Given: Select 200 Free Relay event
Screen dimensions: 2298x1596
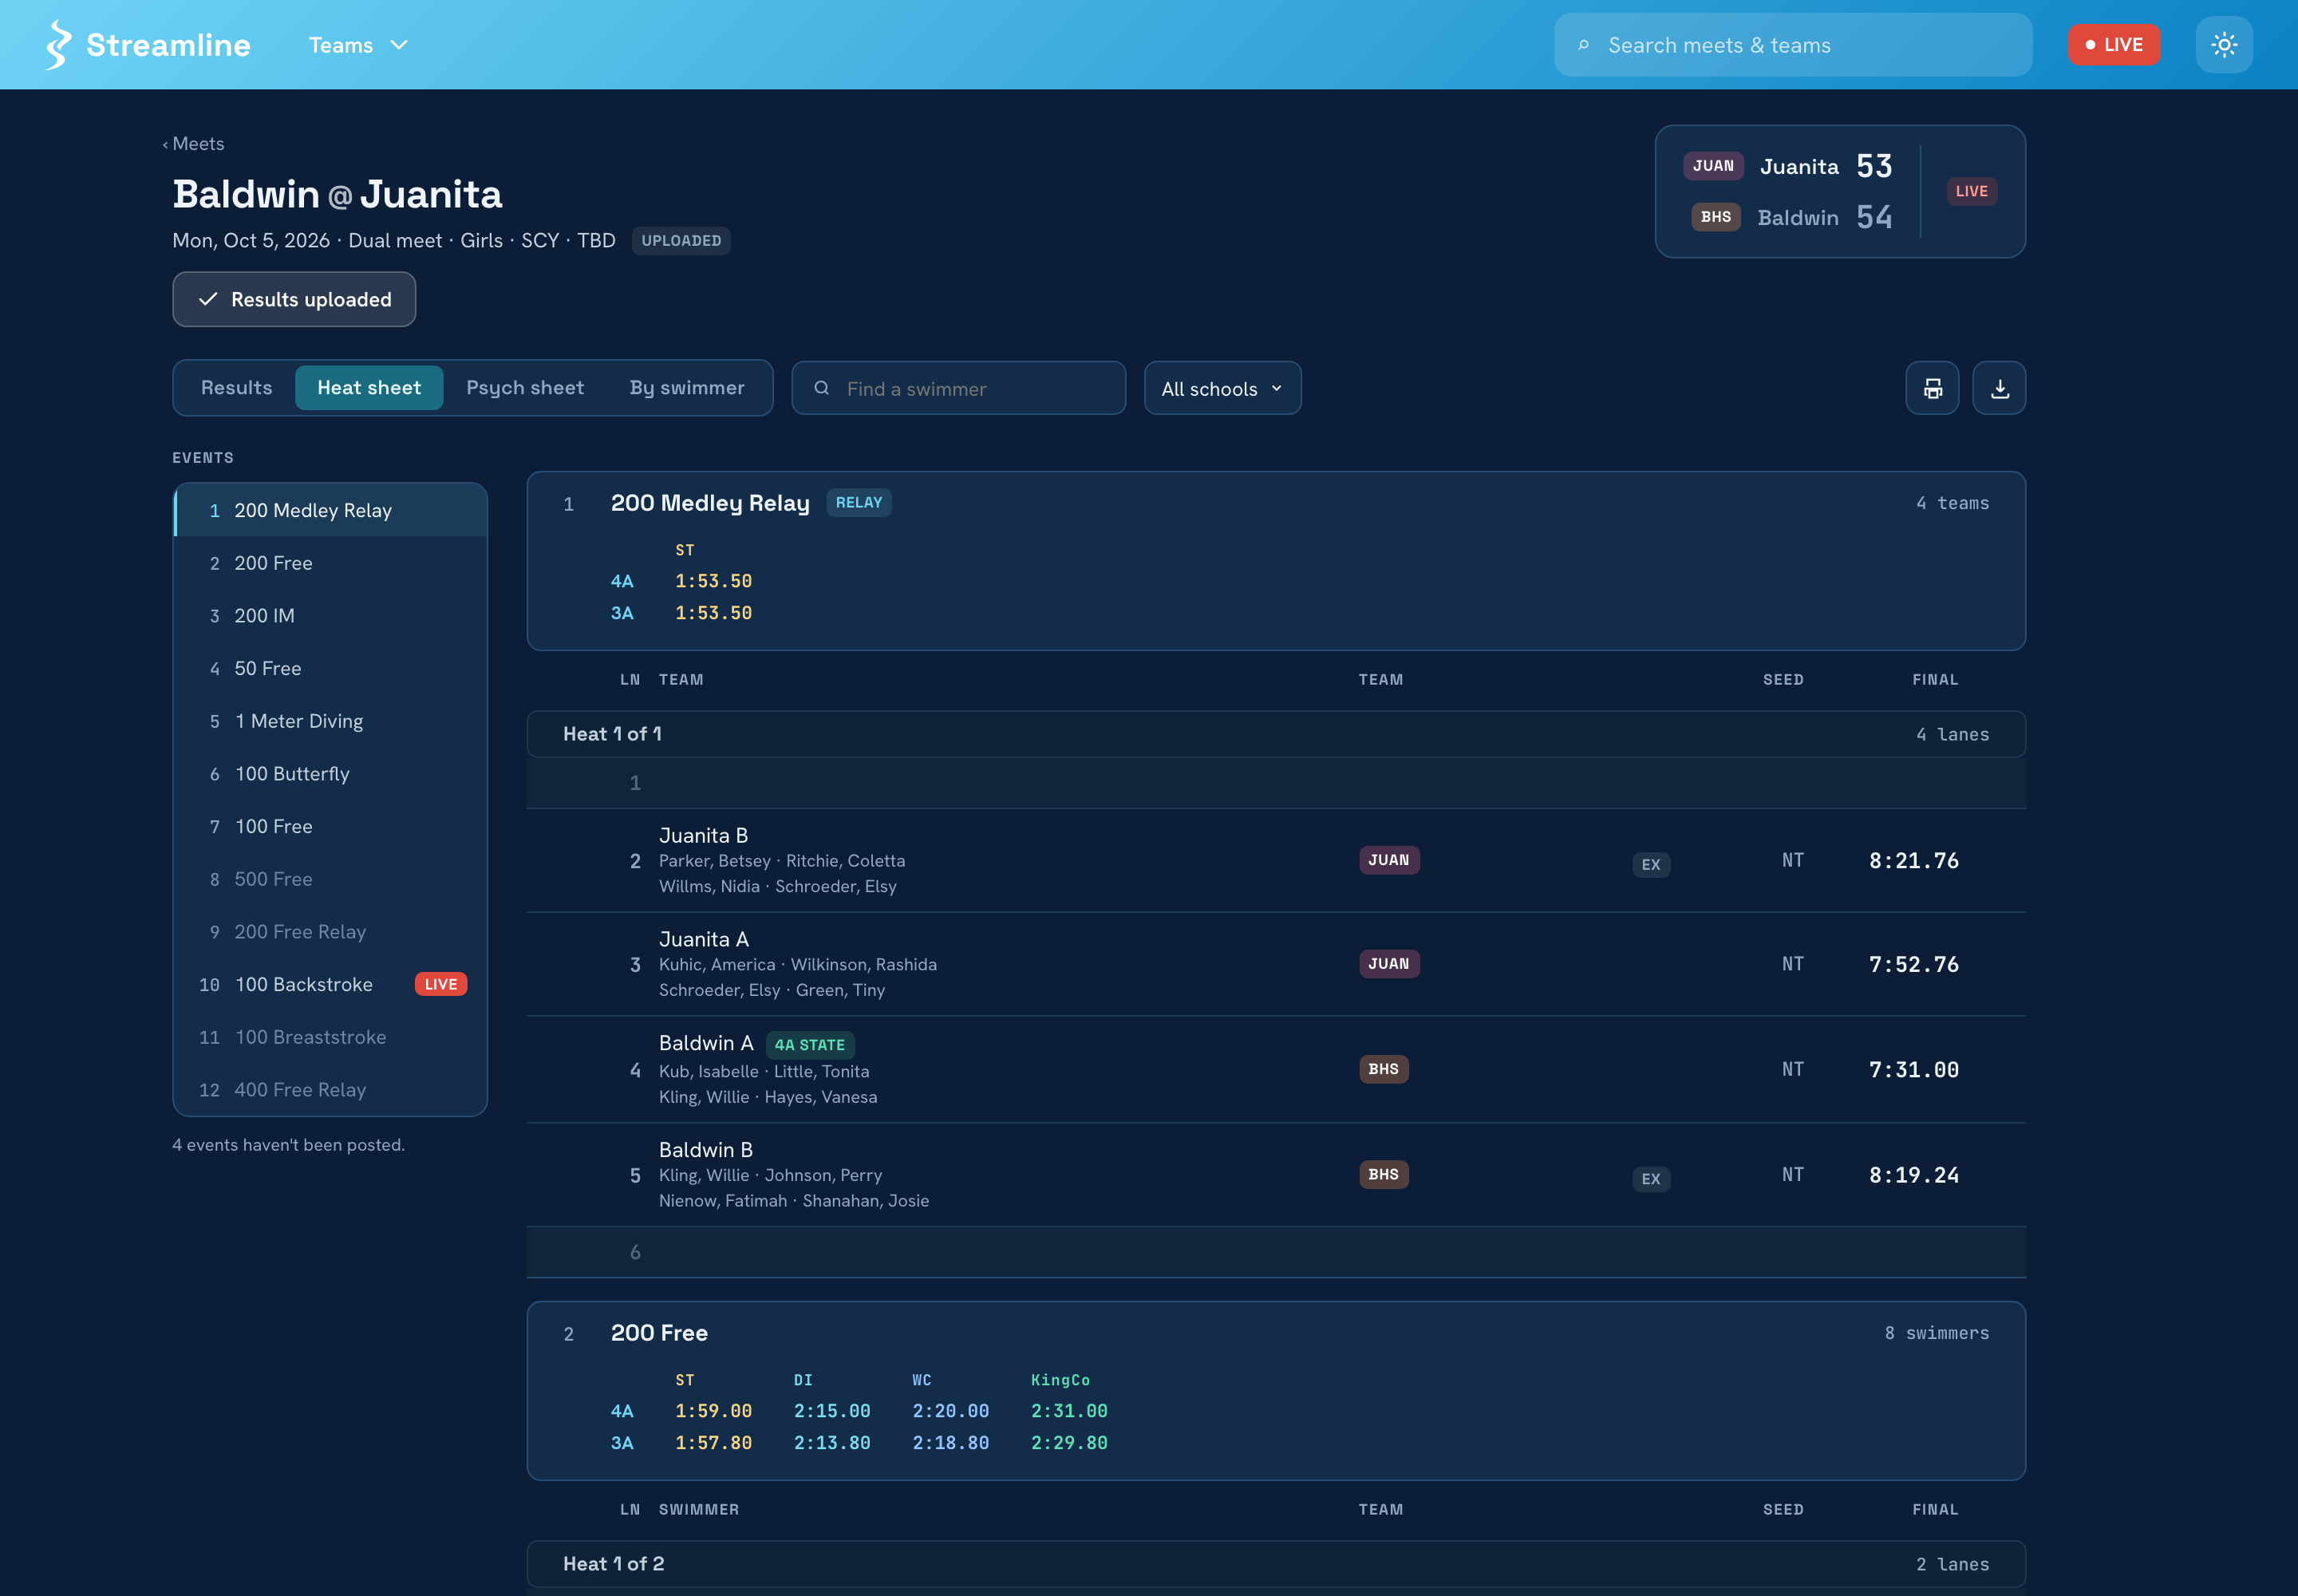Looking at the screenshot, I should pos(330,932).
